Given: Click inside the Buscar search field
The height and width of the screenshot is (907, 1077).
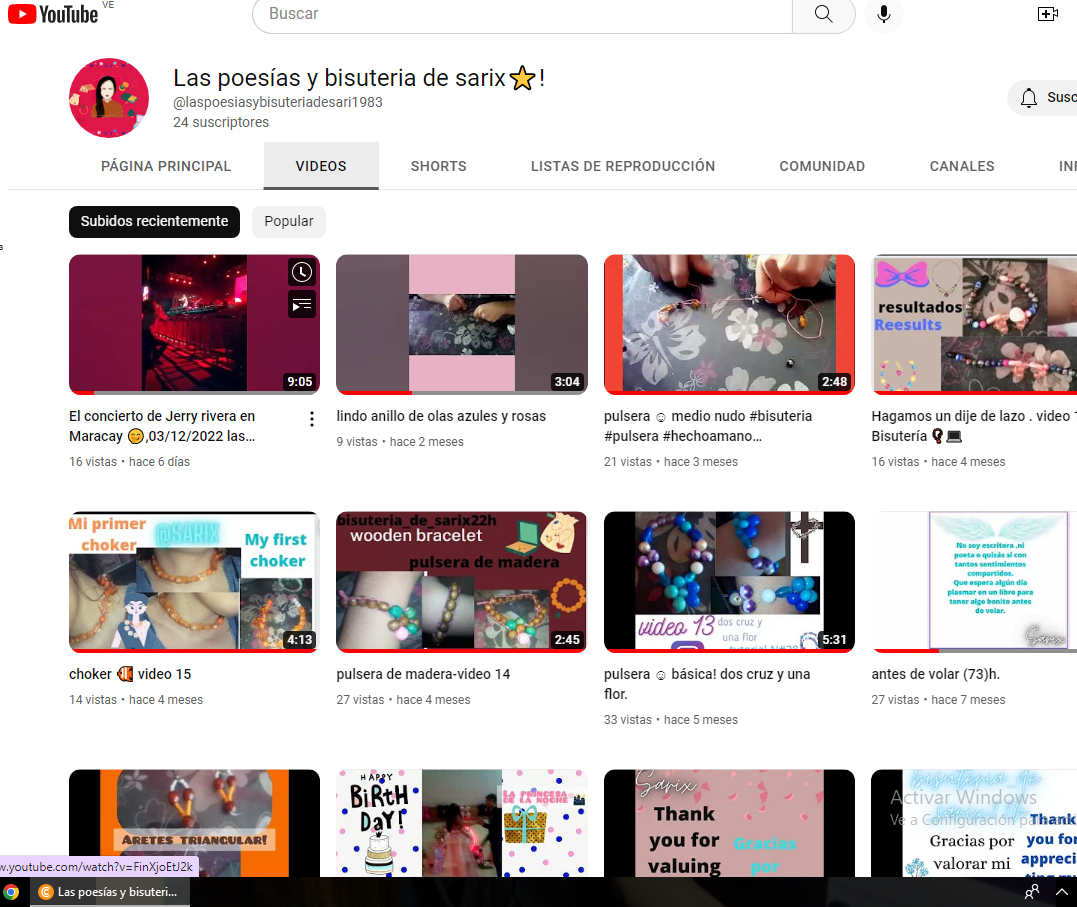Looking at the screenshot, I should coord(522,14).
